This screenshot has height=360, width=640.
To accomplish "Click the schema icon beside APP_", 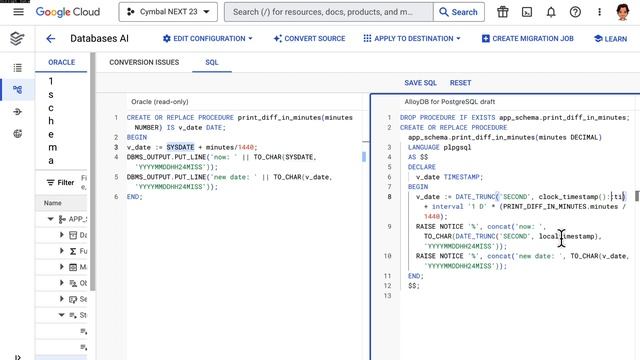I will [62, 220].
